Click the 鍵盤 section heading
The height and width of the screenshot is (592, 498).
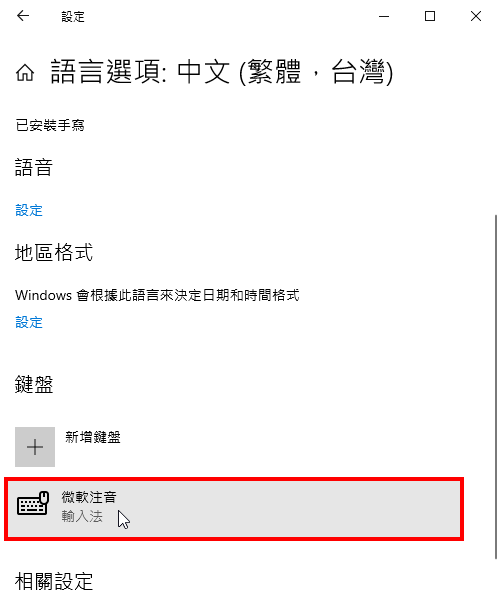point(34,385)
